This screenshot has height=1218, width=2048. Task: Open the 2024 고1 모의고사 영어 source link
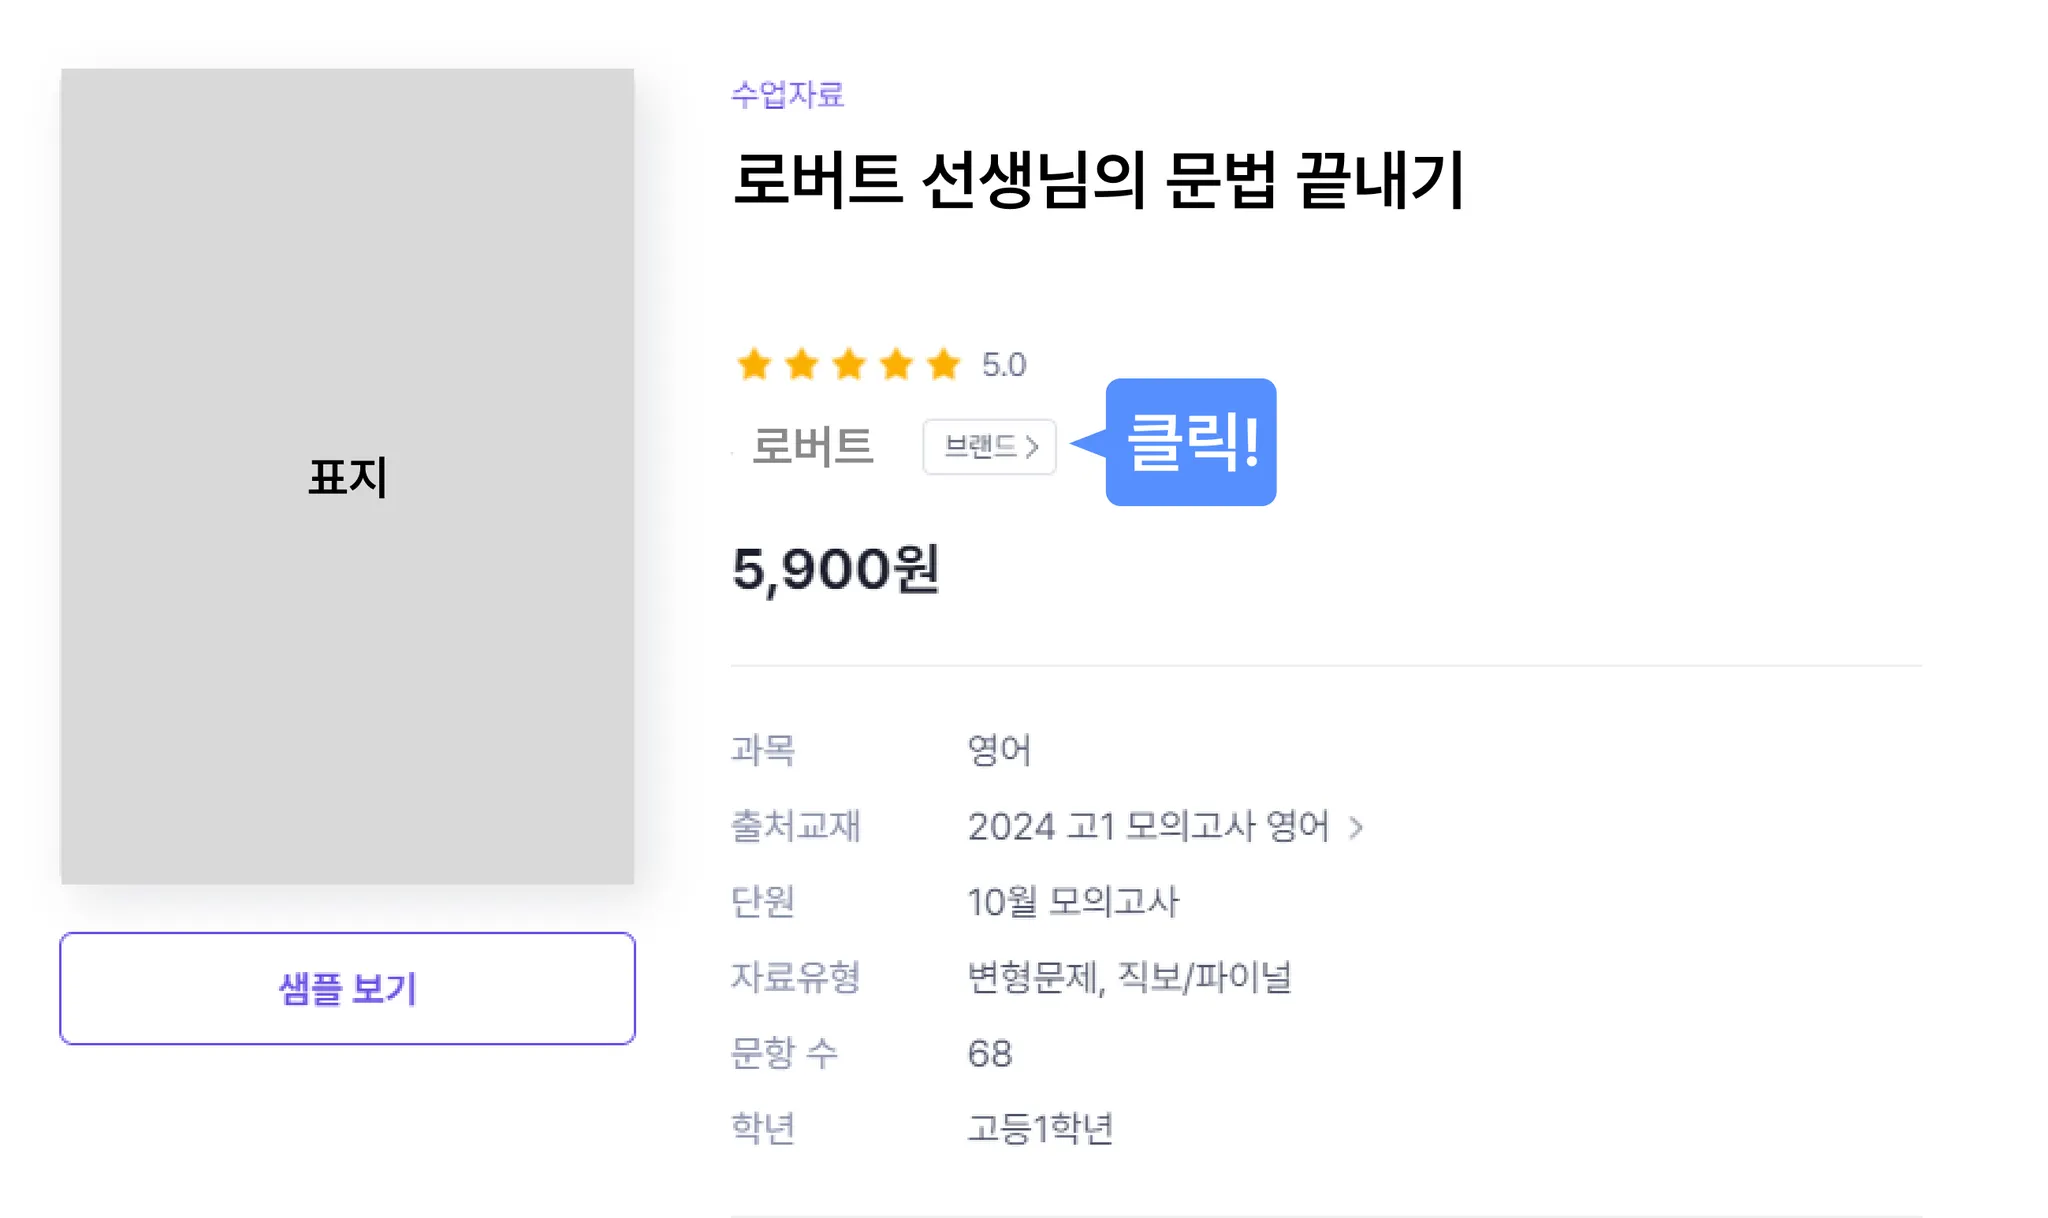click(1148, 828)
